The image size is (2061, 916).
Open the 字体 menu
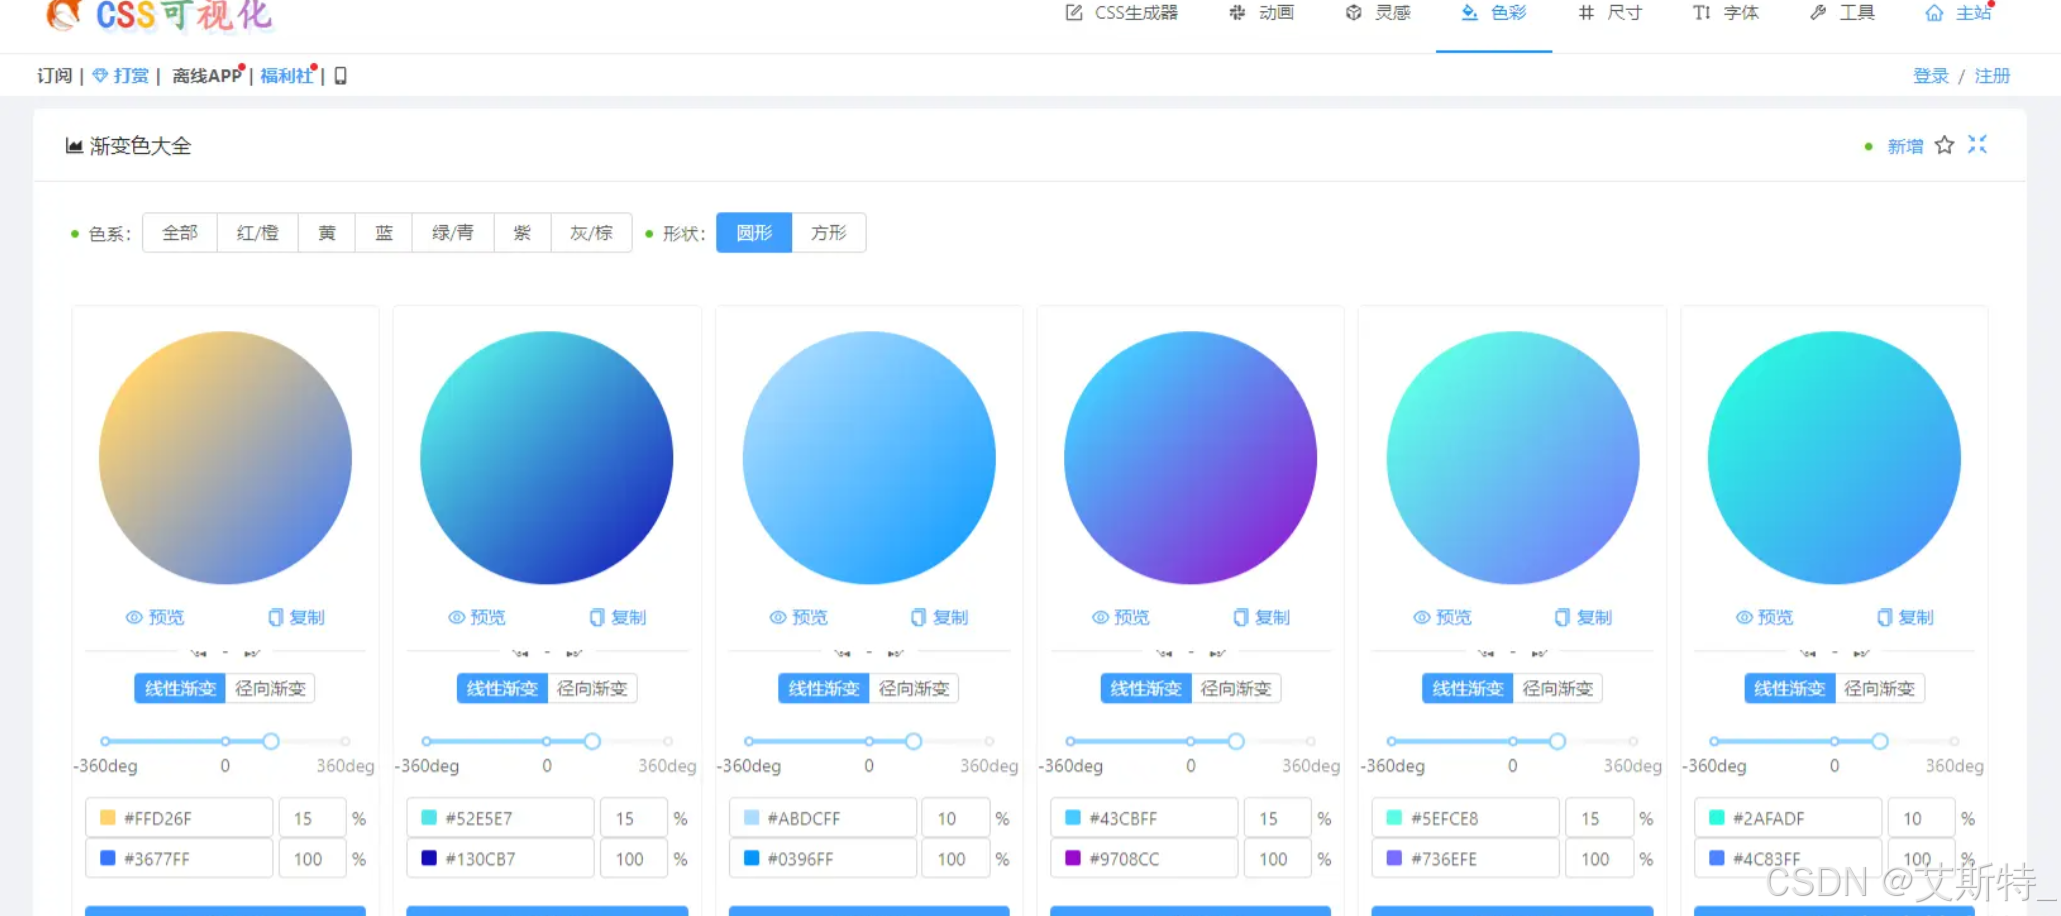[1726, 13]
